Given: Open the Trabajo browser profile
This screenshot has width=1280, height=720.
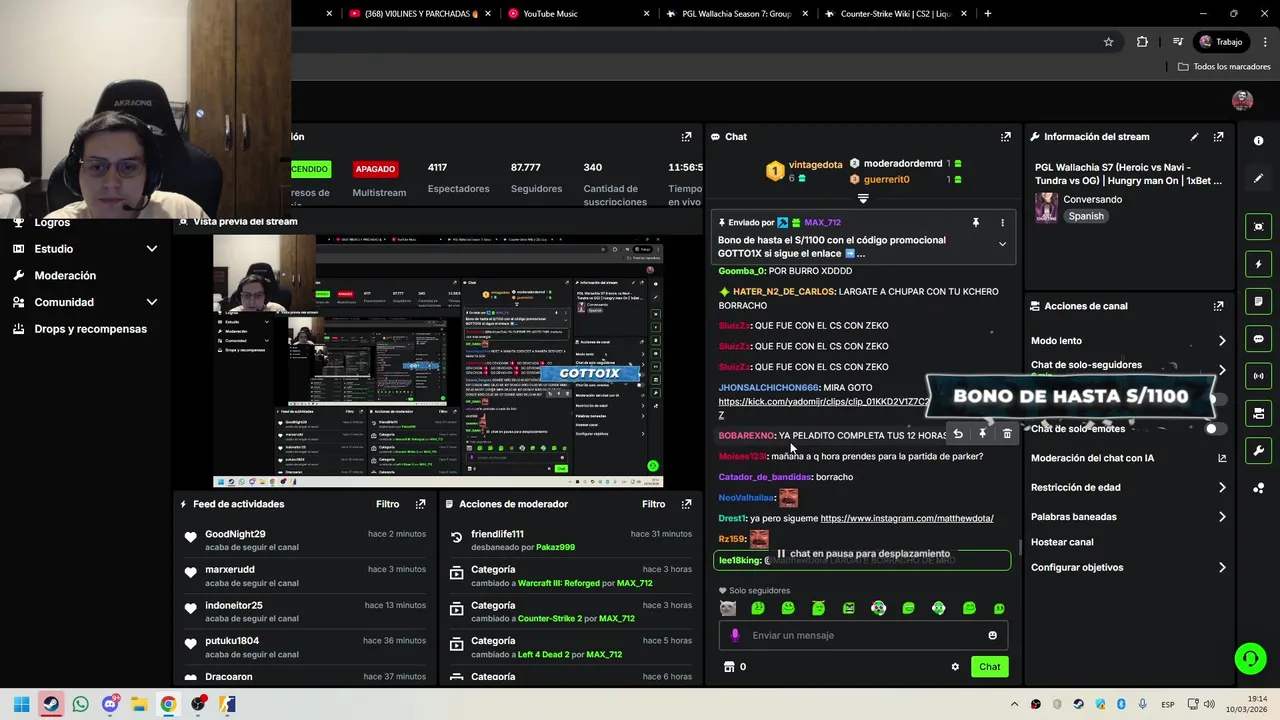Looking at the screenshot, I should coord(1221,42).
